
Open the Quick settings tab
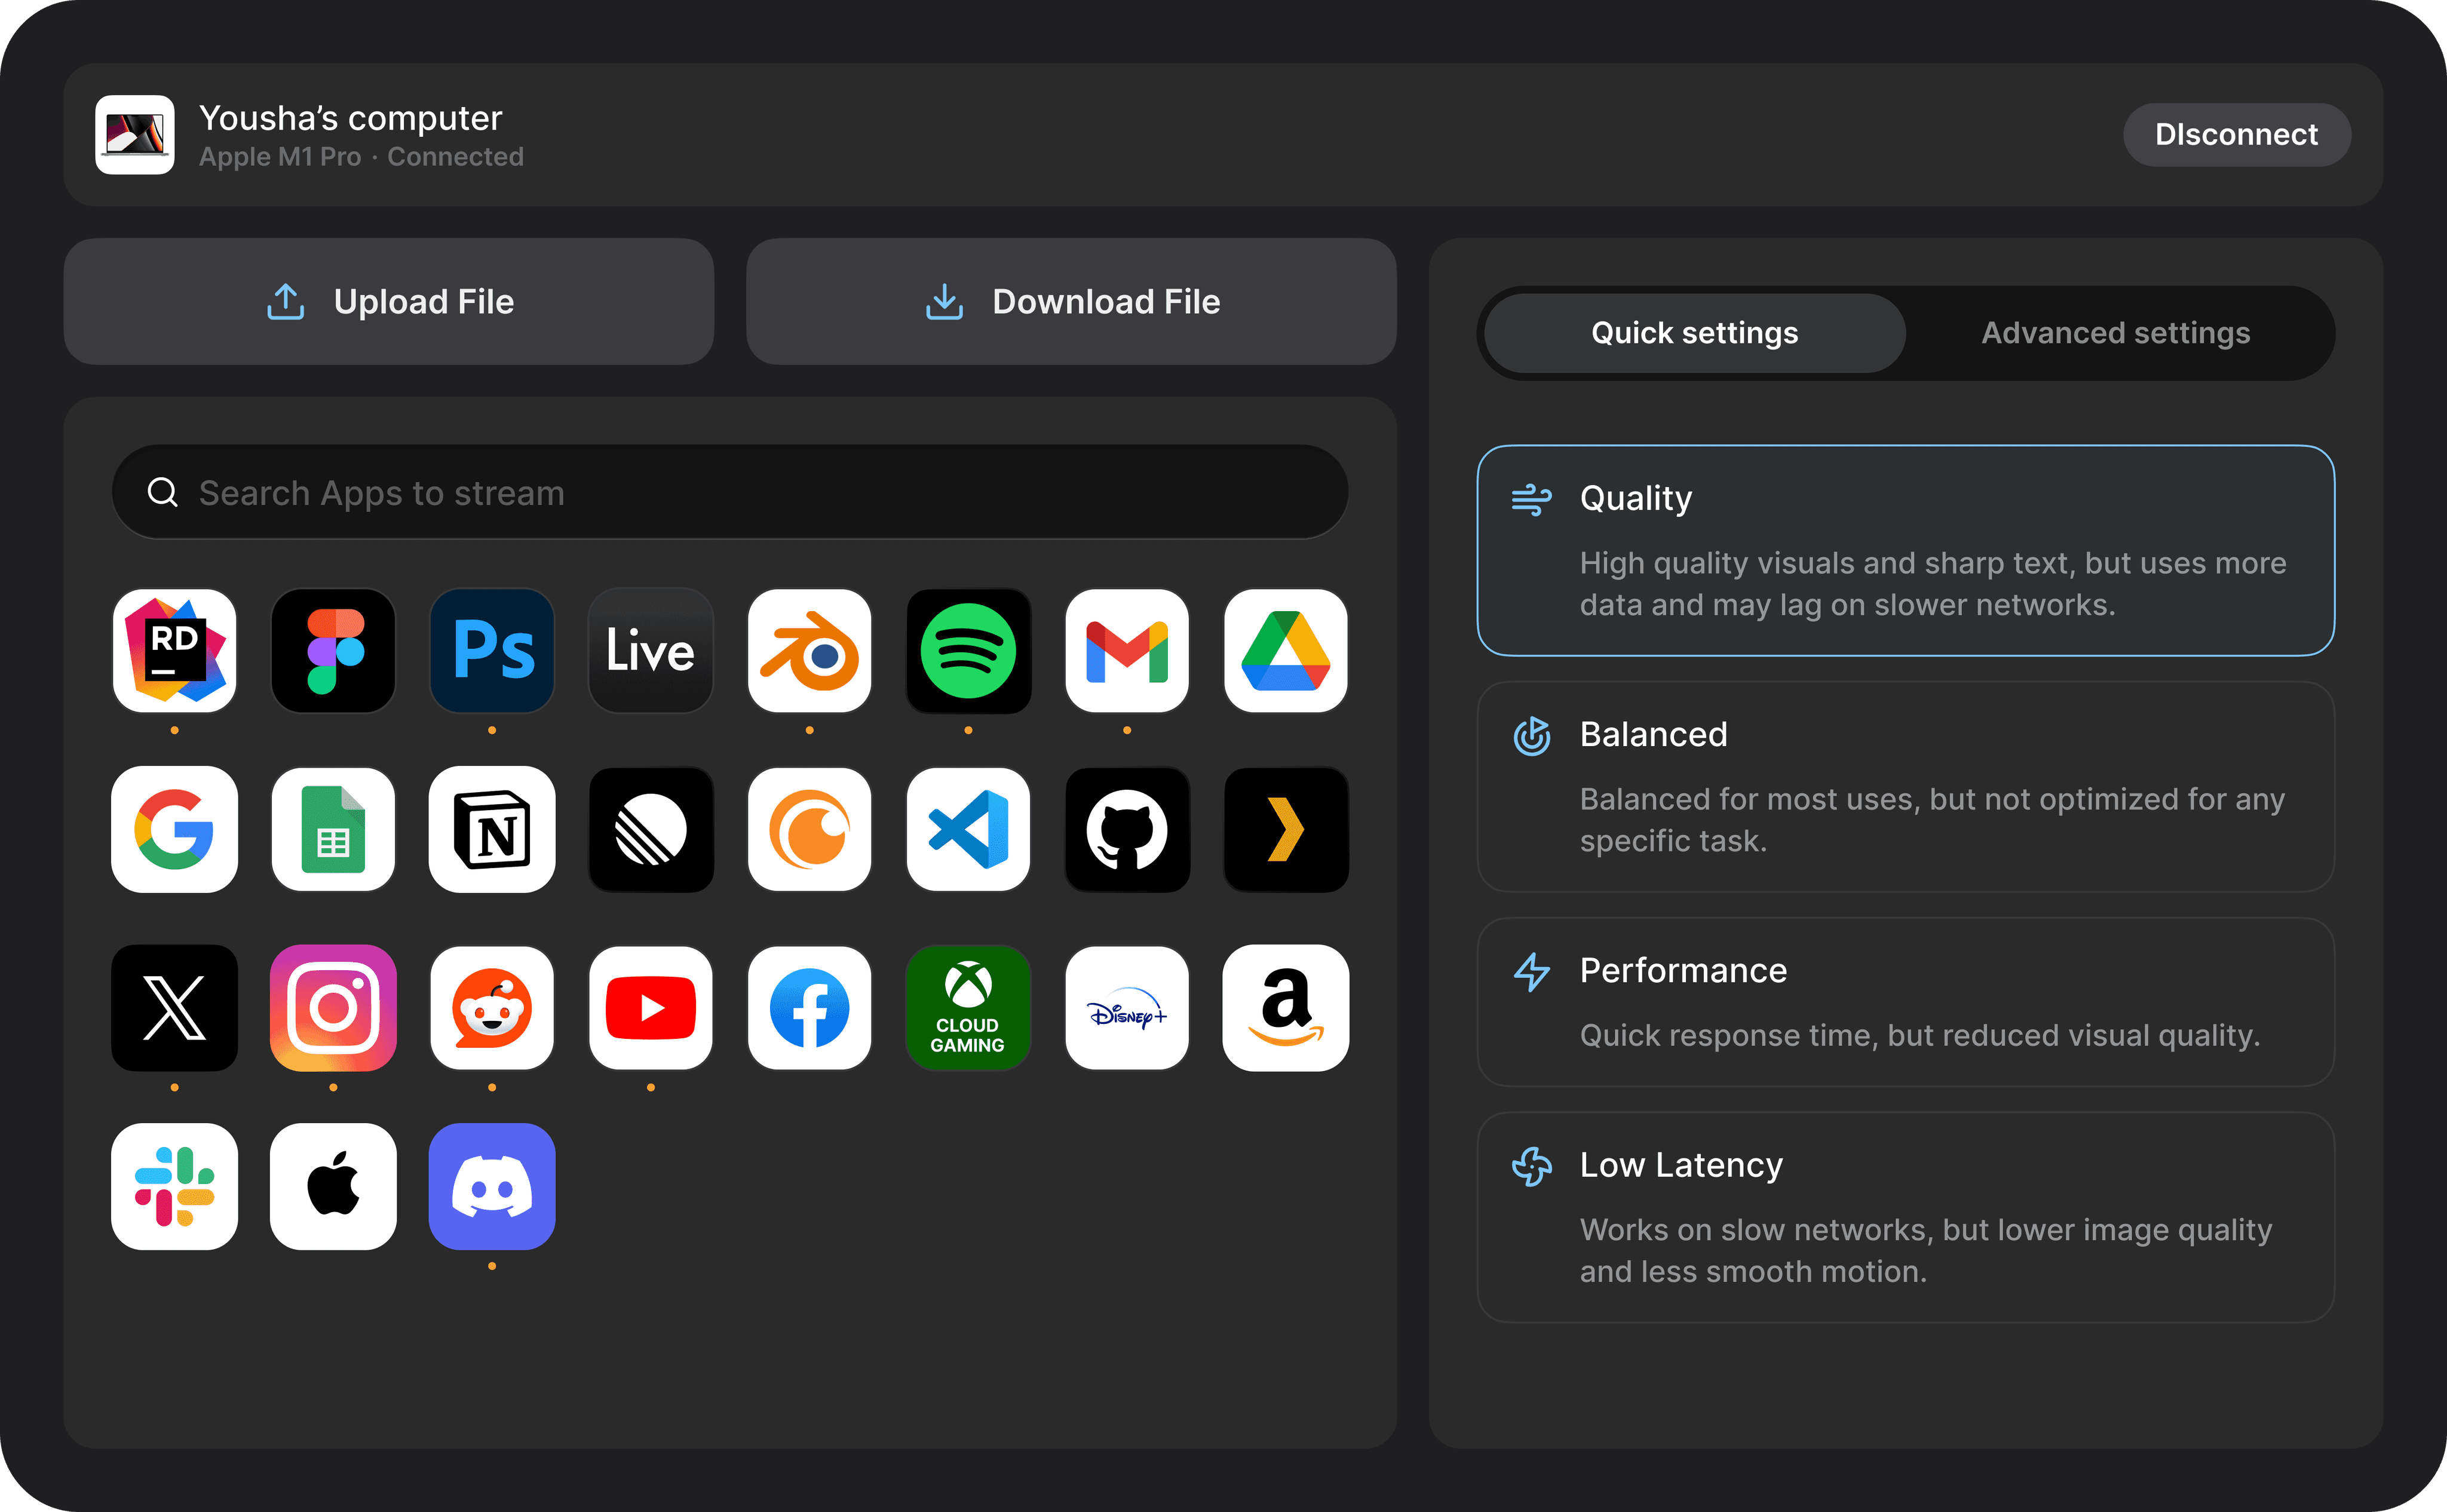(x=1693, y=333)
